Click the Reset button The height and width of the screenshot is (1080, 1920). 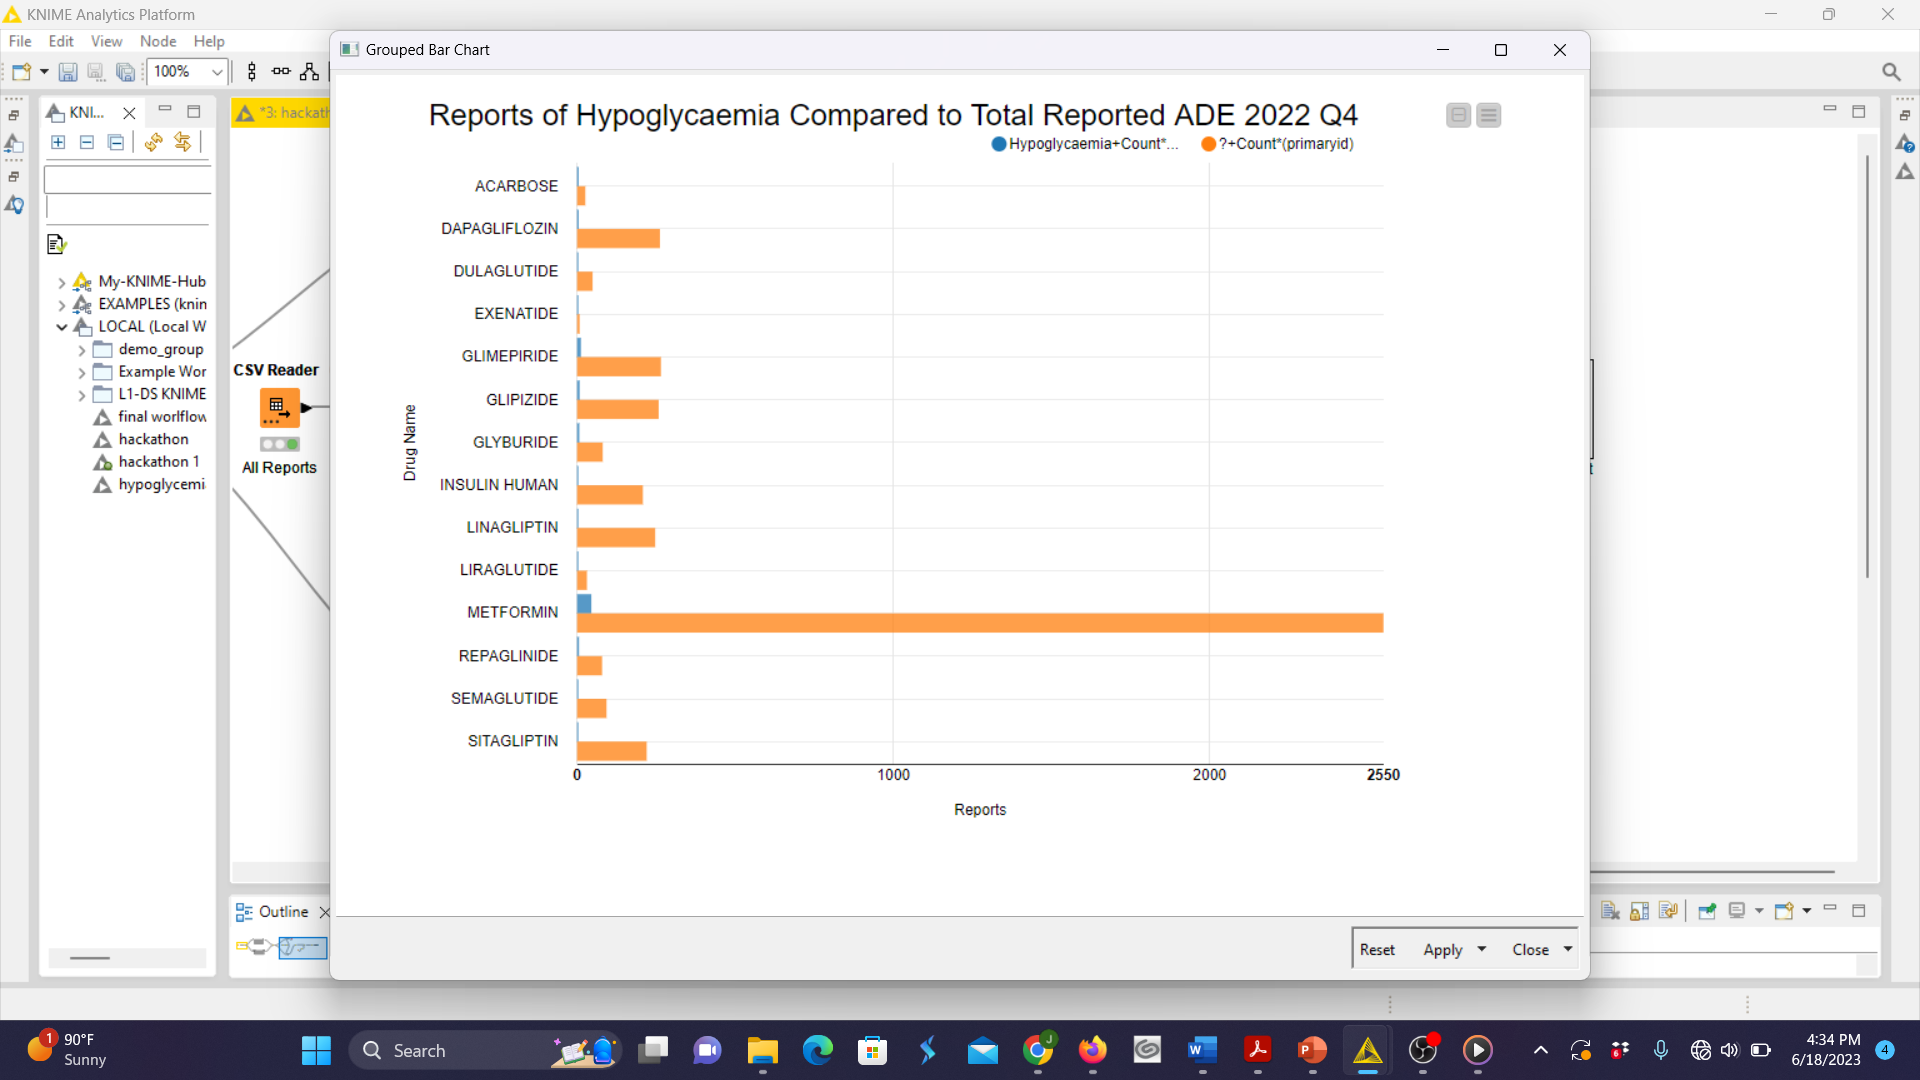(1377, 949)
